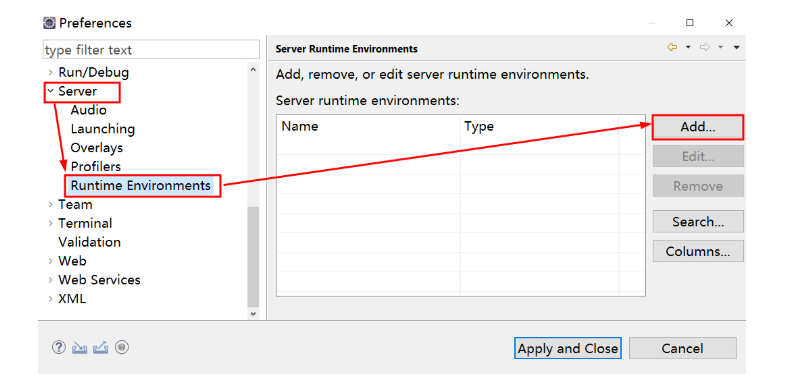
Task: Click the grey forward arrow icon
Action: tap(705, 47)
